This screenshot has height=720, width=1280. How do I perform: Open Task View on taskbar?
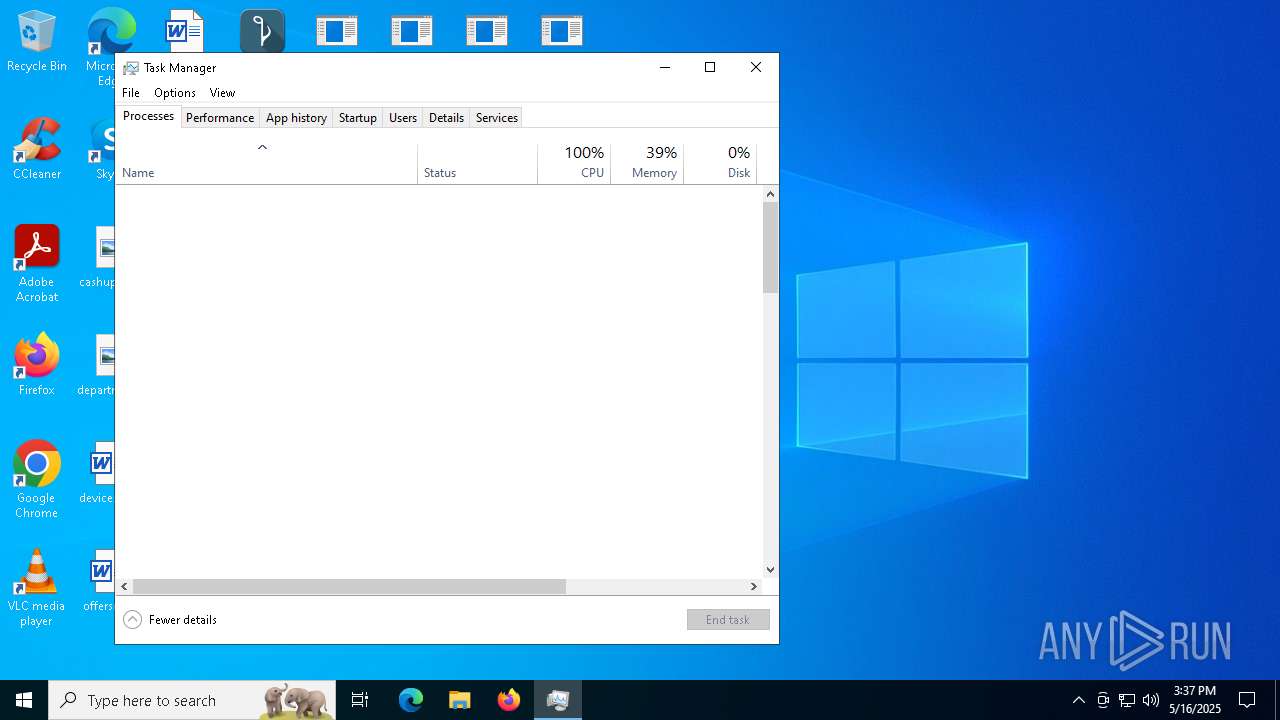point(360,700)
